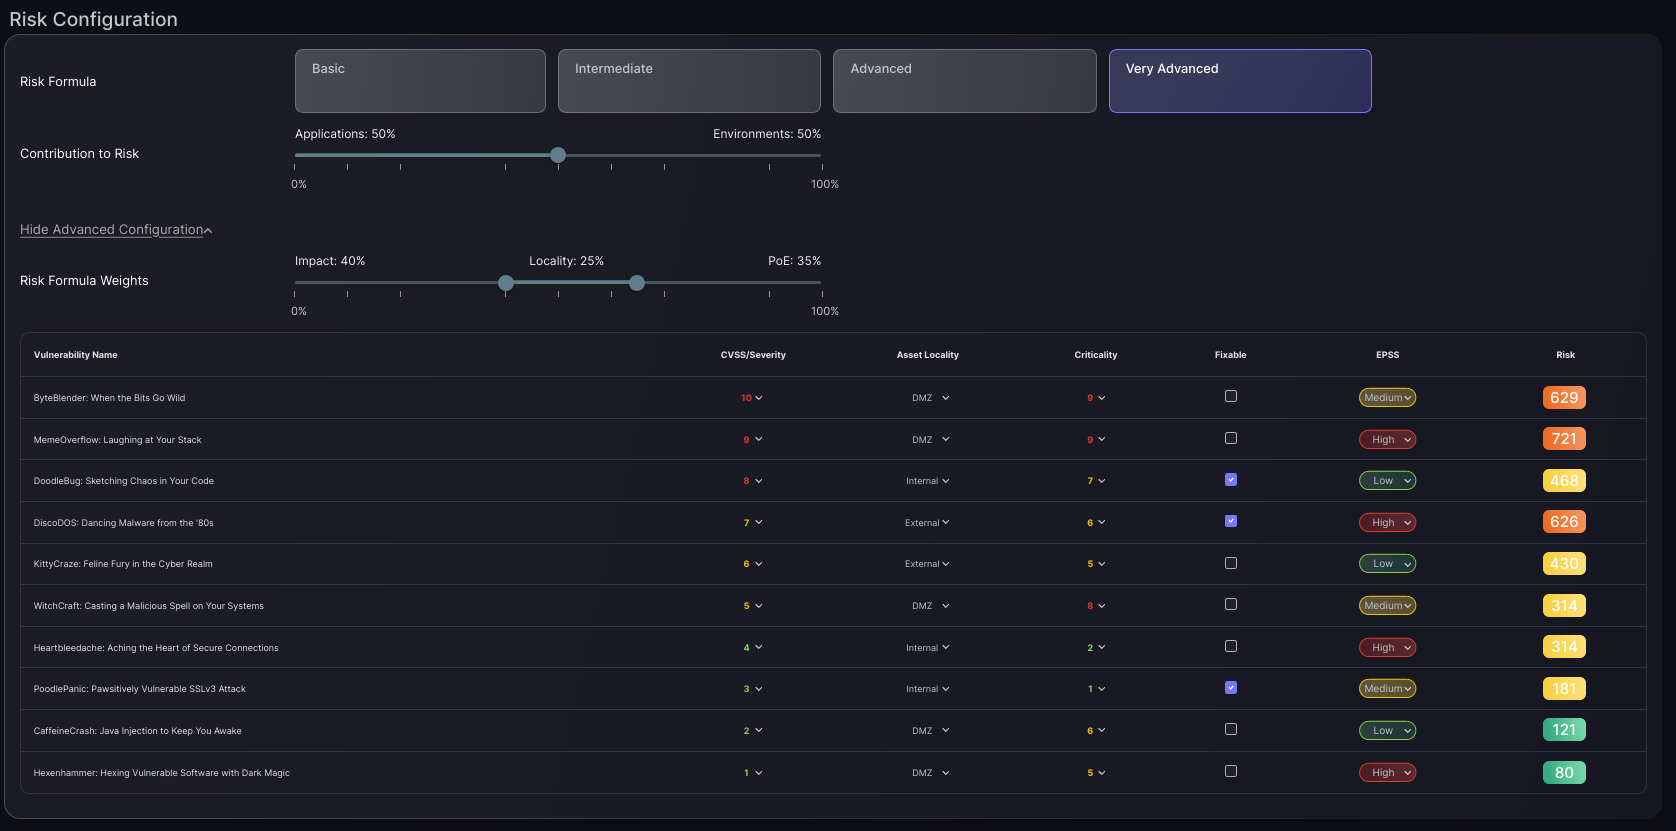Image resolution: width=1676 pixels, height=831 pixels.
Task: Click the 721 risk score badge
Action: [1564, 439]
